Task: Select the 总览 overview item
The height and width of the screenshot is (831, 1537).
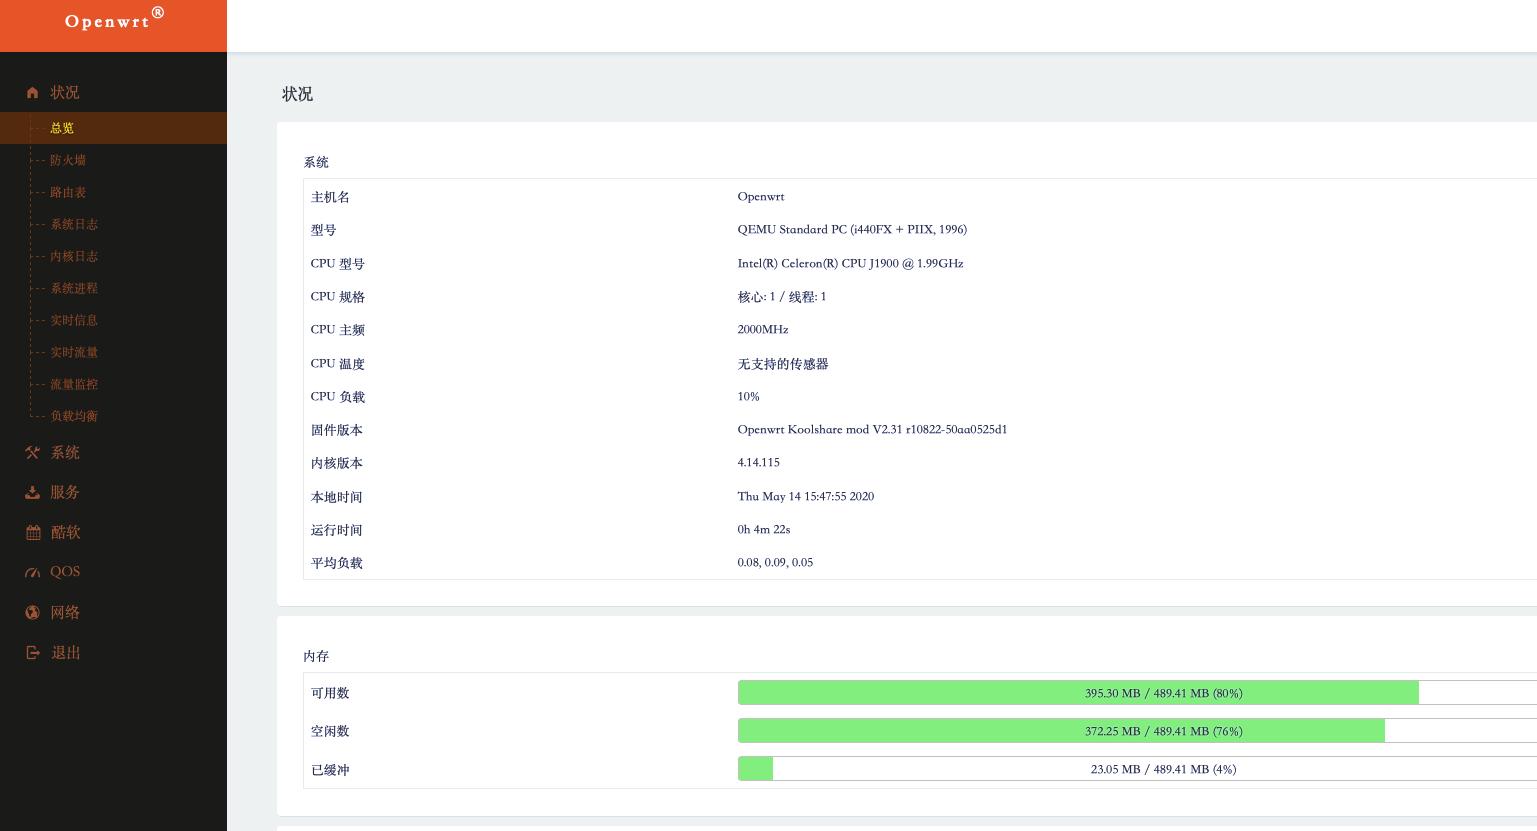Action: coord(62,128)
